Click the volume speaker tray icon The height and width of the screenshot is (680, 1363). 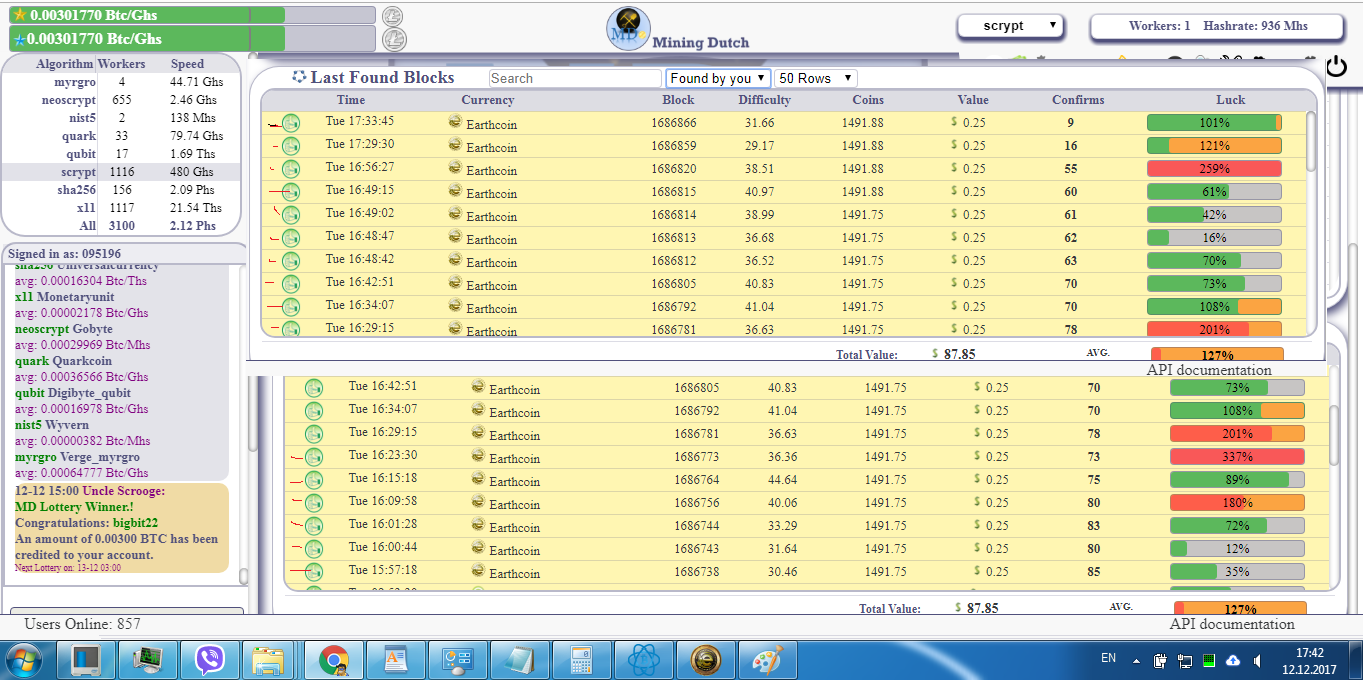click(x=1256, y=661)
